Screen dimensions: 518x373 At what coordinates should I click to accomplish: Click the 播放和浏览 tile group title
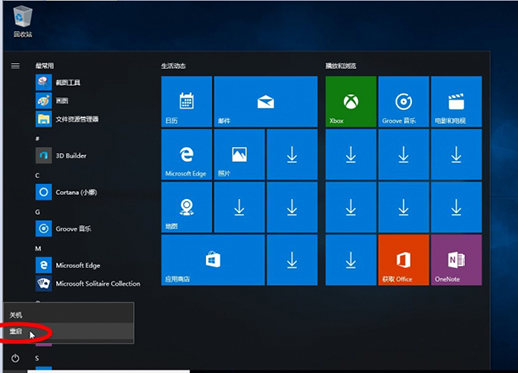pyautogui.click(x=341, y=66)
